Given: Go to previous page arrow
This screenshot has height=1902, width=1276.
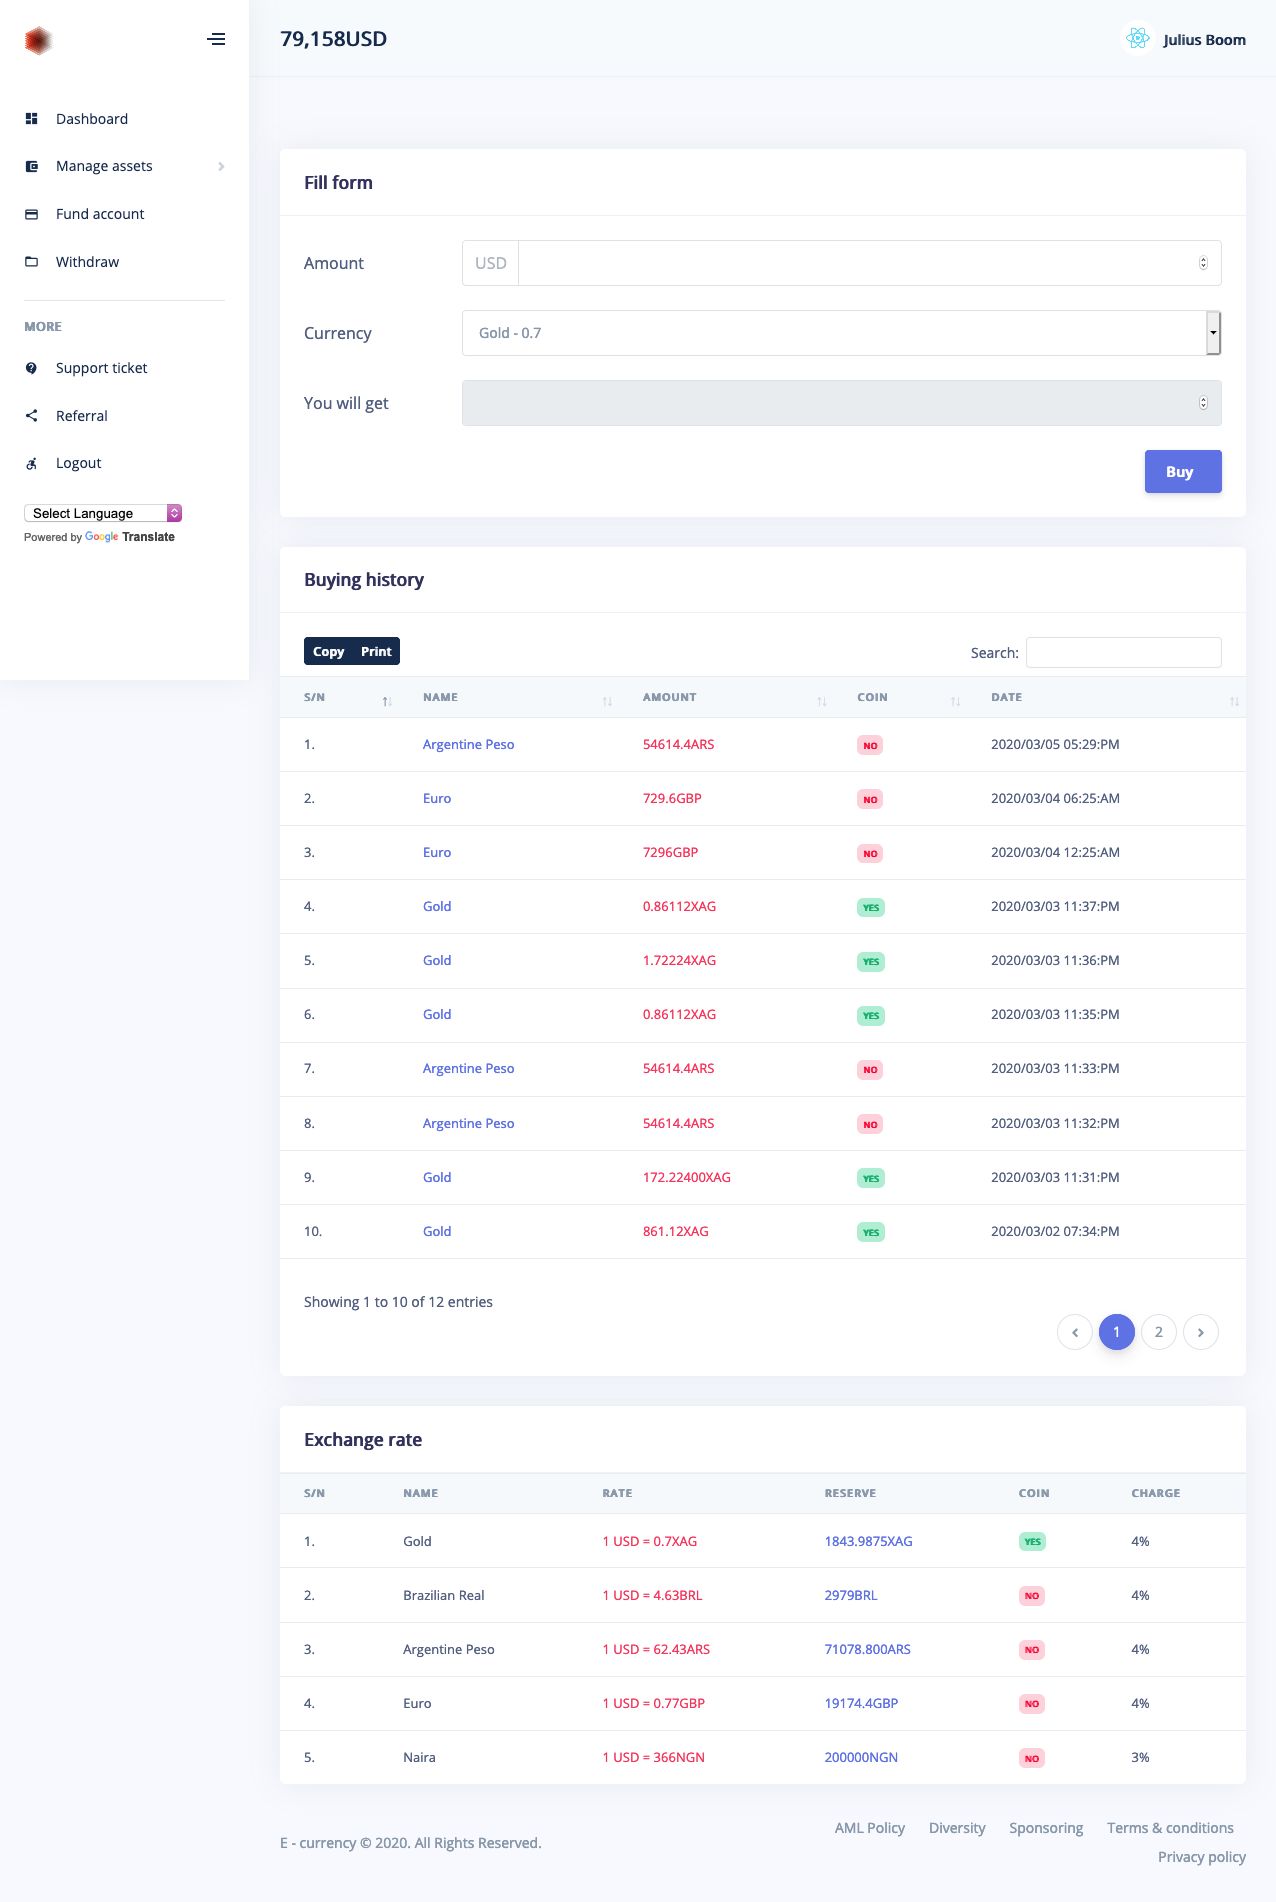Looking at the screenshot, I should pos(1075,1332).
